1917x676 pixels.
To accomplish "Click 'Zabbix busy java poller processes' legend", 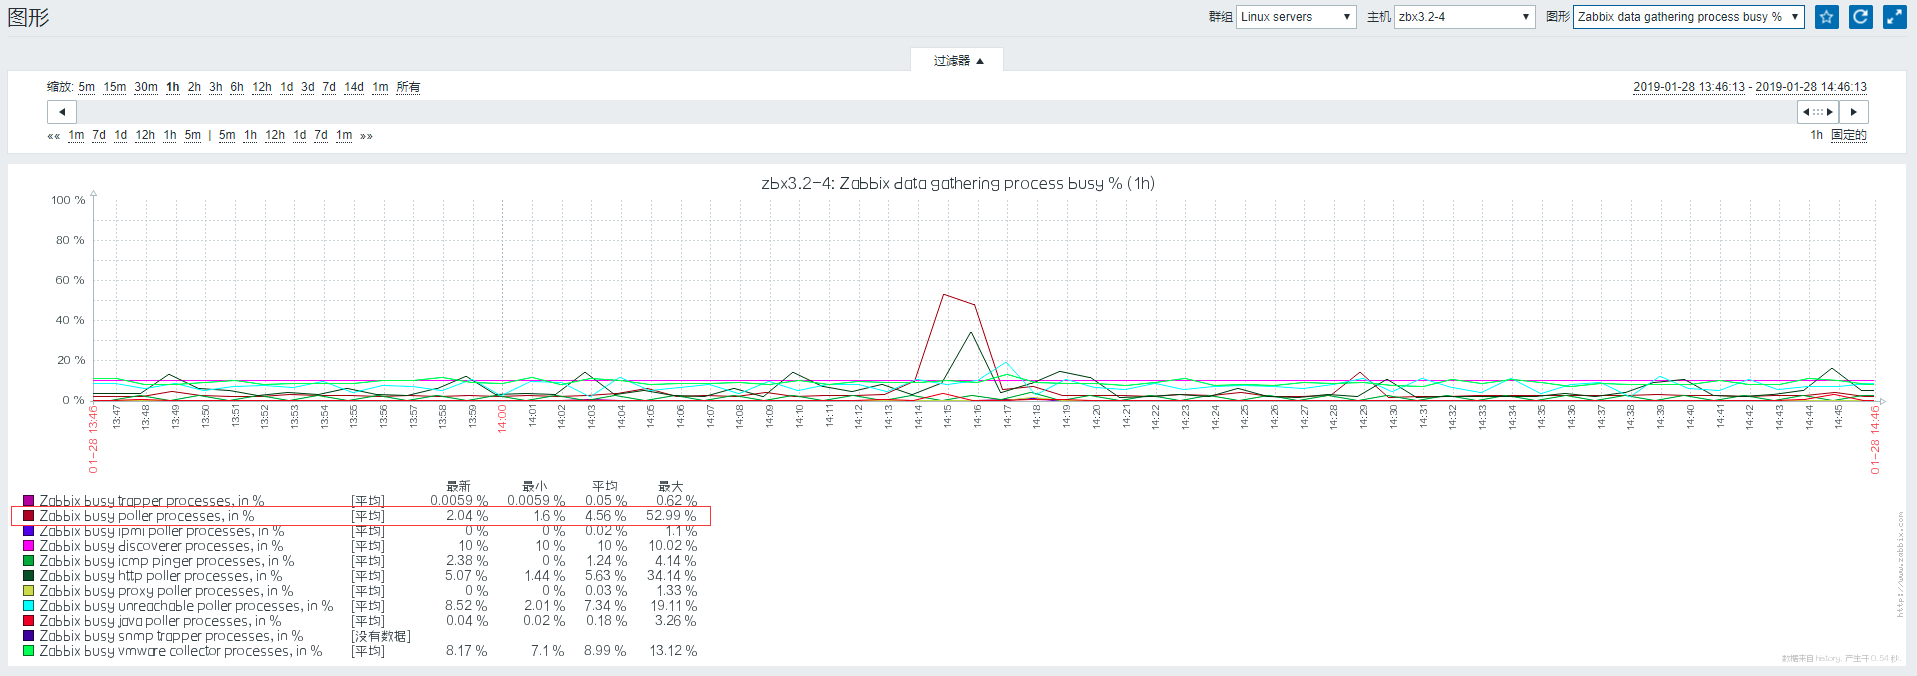I will pyautogui.click(x=160, y=621).
